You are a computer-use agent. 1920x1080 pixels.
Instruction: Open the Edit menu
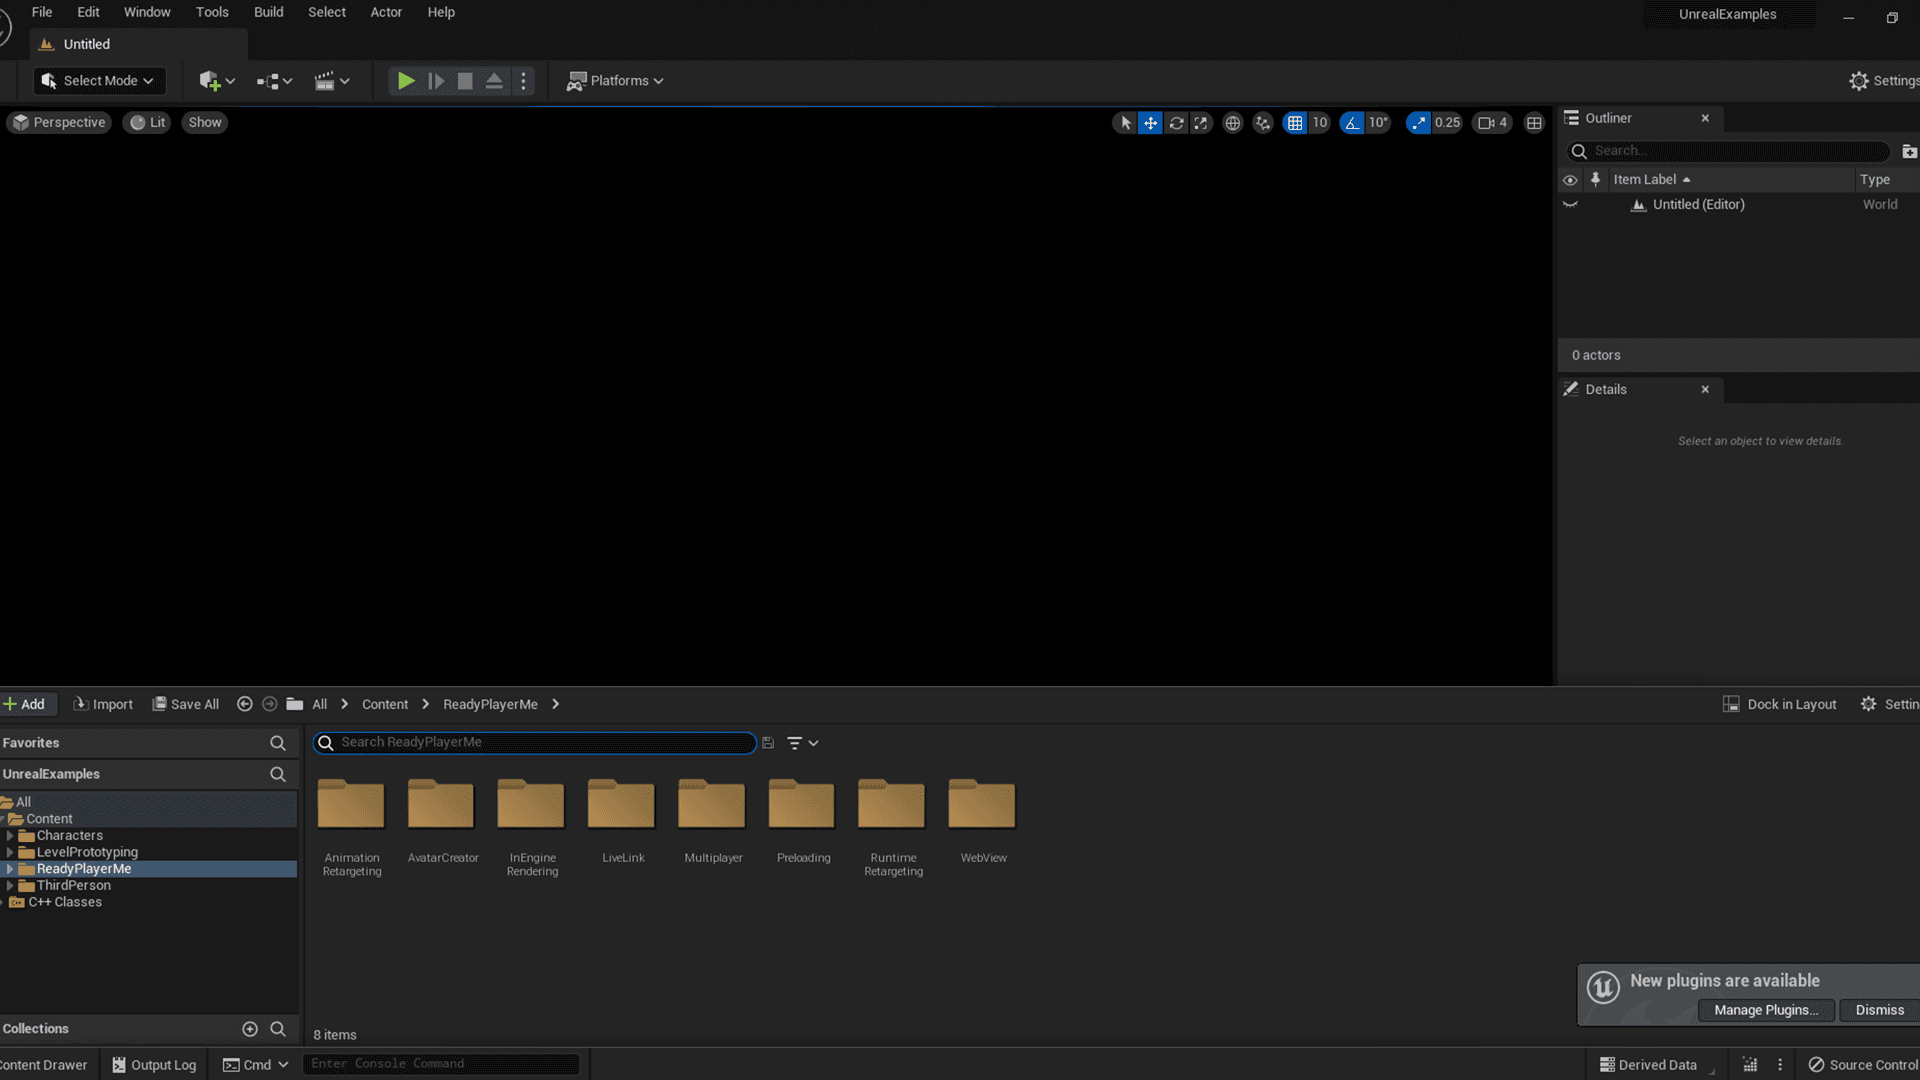pos(88,12)
